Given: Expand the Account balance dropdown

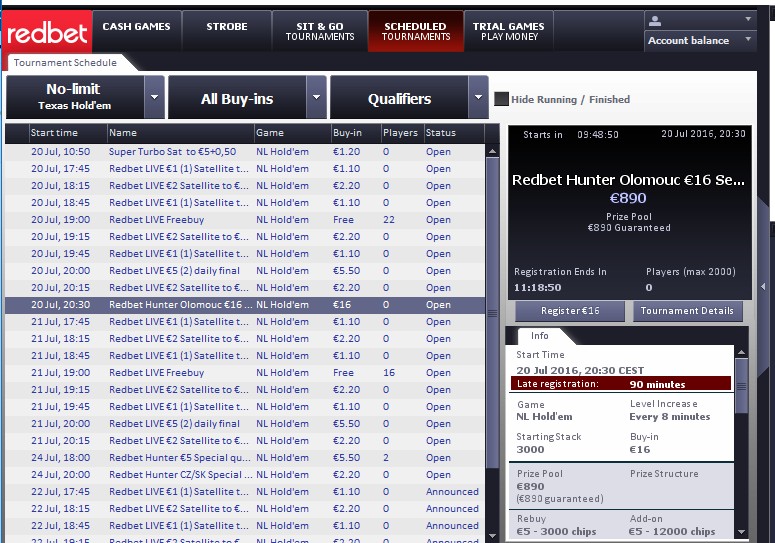Looking at the screenshot, I should tap(700, 41).
